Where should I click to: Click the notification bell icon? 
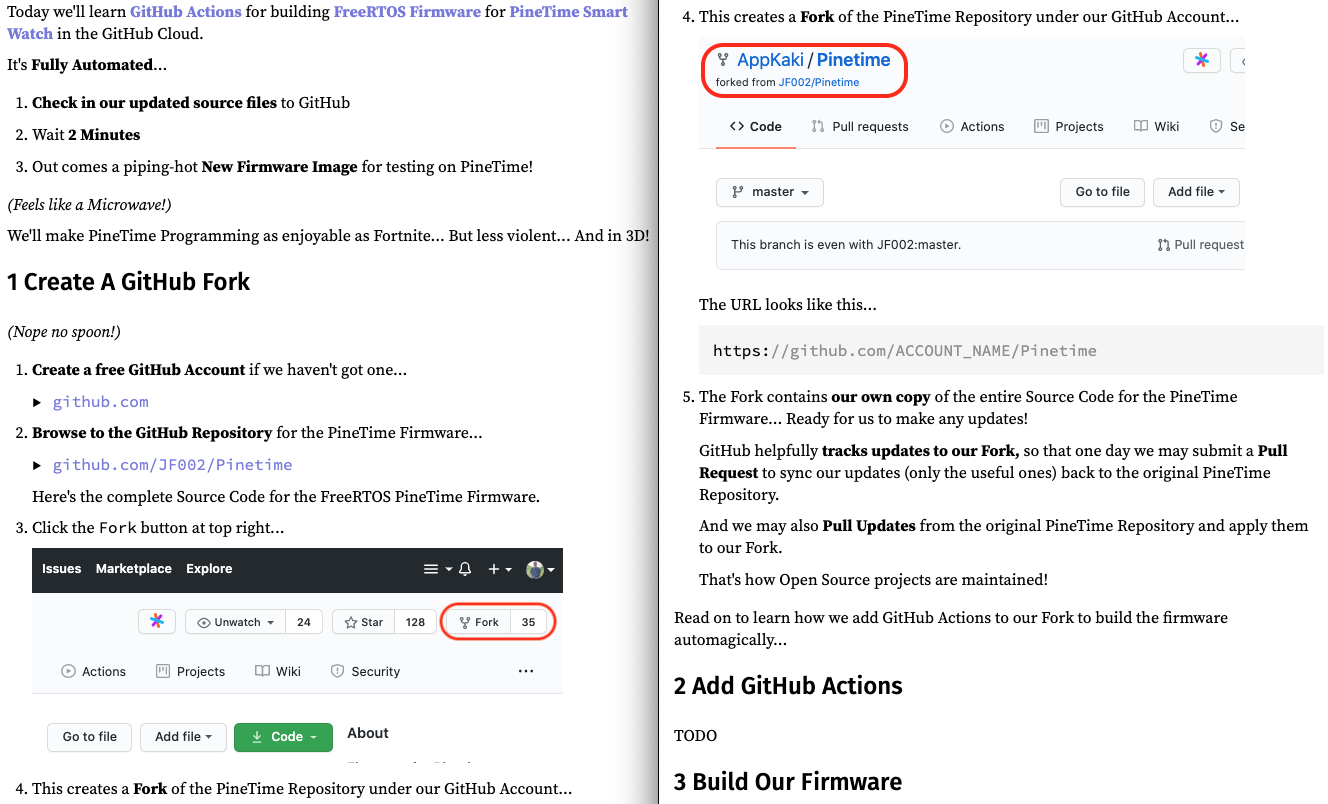465,569
